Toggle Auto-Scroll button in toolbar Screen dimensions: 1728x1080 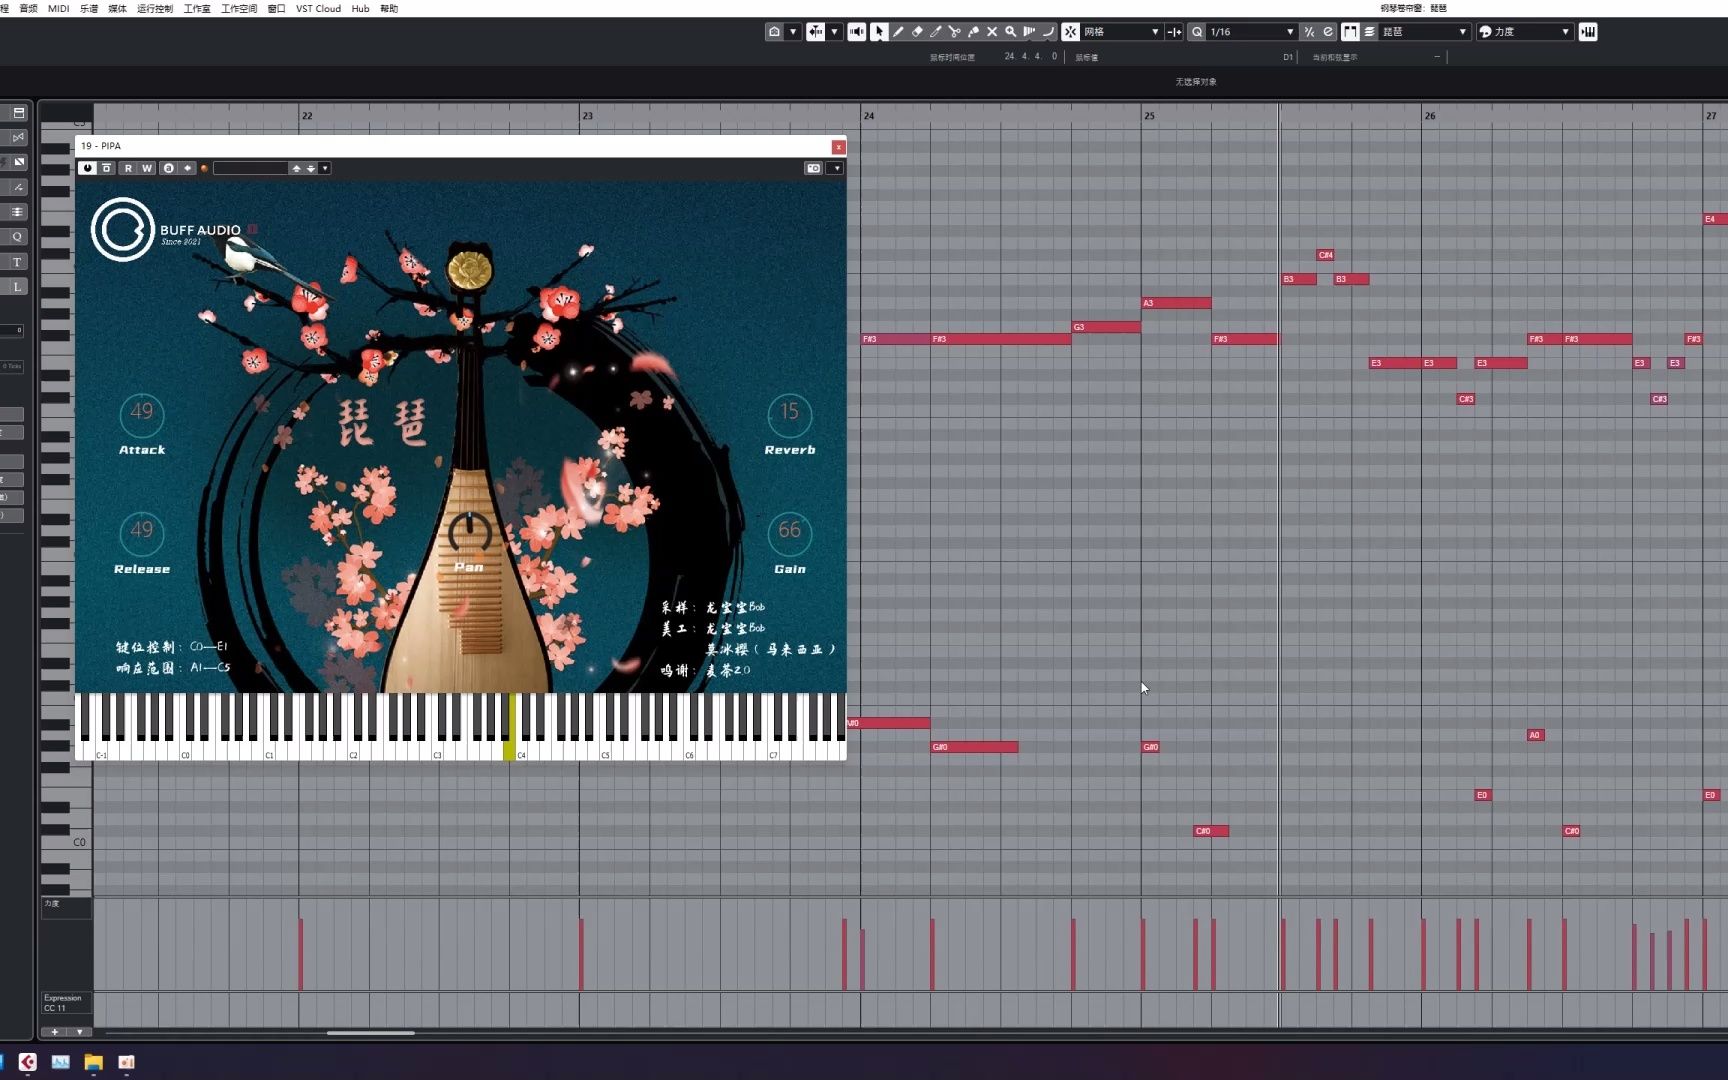[x=816, y=32]
